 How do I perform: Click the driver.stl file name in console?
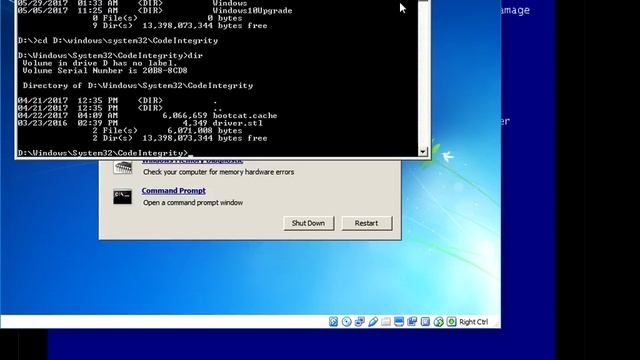pyautogui.click(x=238, y=123)
